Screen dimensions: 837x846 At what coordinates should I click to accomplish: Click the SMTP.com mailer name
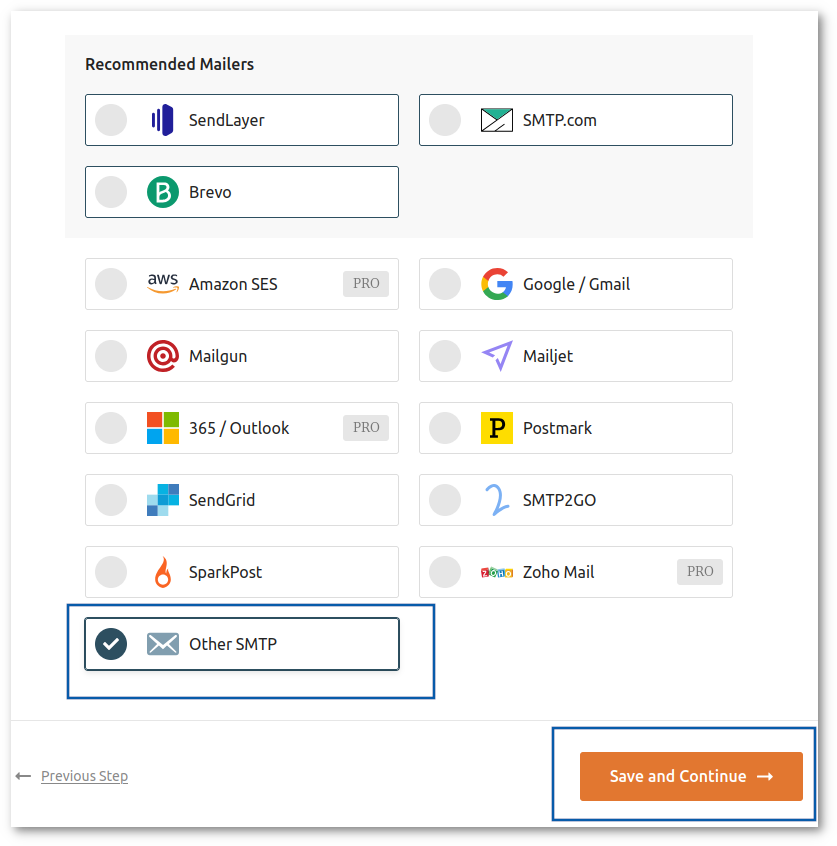pyautogui.click(x=560, y=120)
